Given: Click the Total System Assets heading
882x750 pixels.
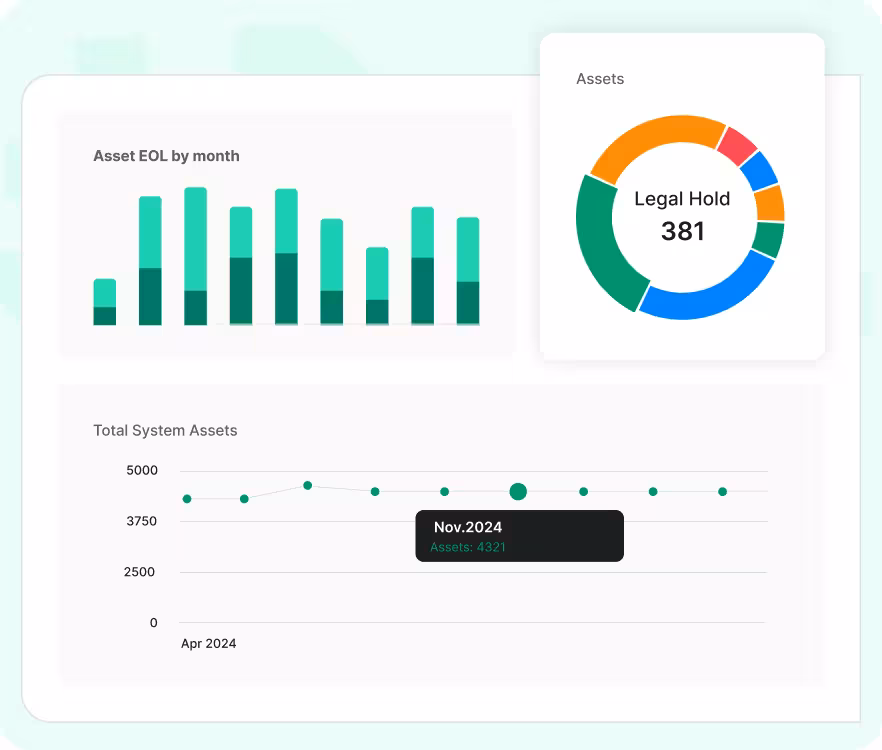Looking at the screenshot, I should [x=165, y=431].
